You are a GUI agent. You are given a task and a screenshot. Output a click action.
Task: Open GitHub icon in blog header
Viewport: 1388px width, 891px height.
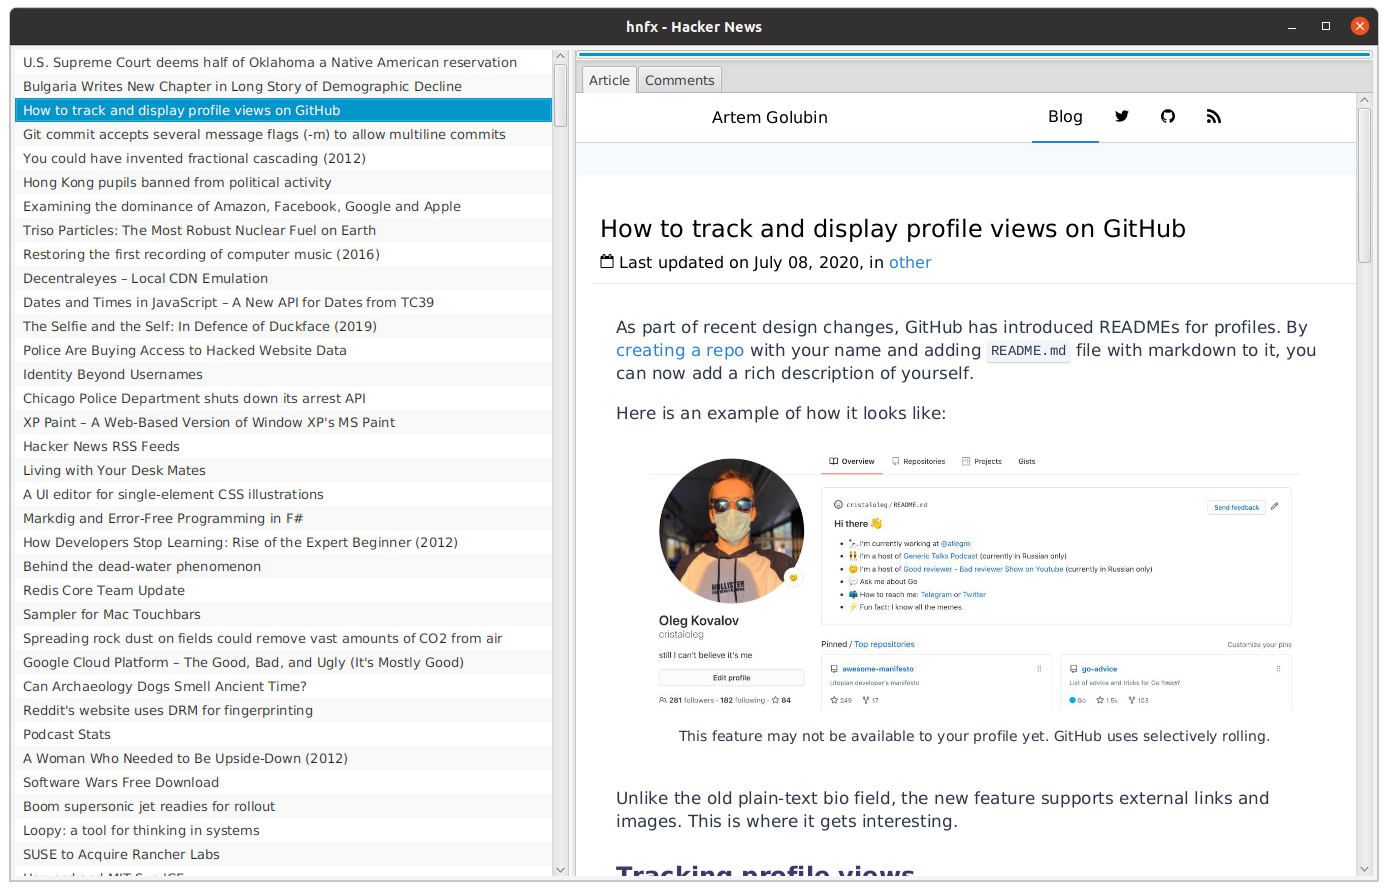1168,116
